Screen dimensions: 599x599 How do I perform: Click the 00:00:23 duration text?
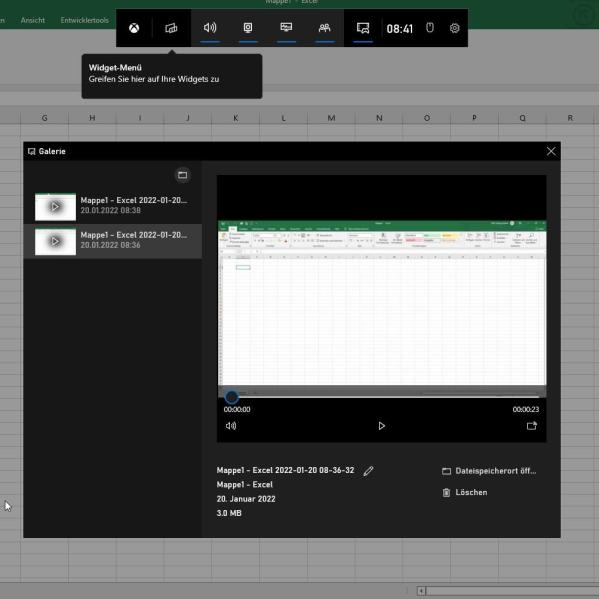526,410
